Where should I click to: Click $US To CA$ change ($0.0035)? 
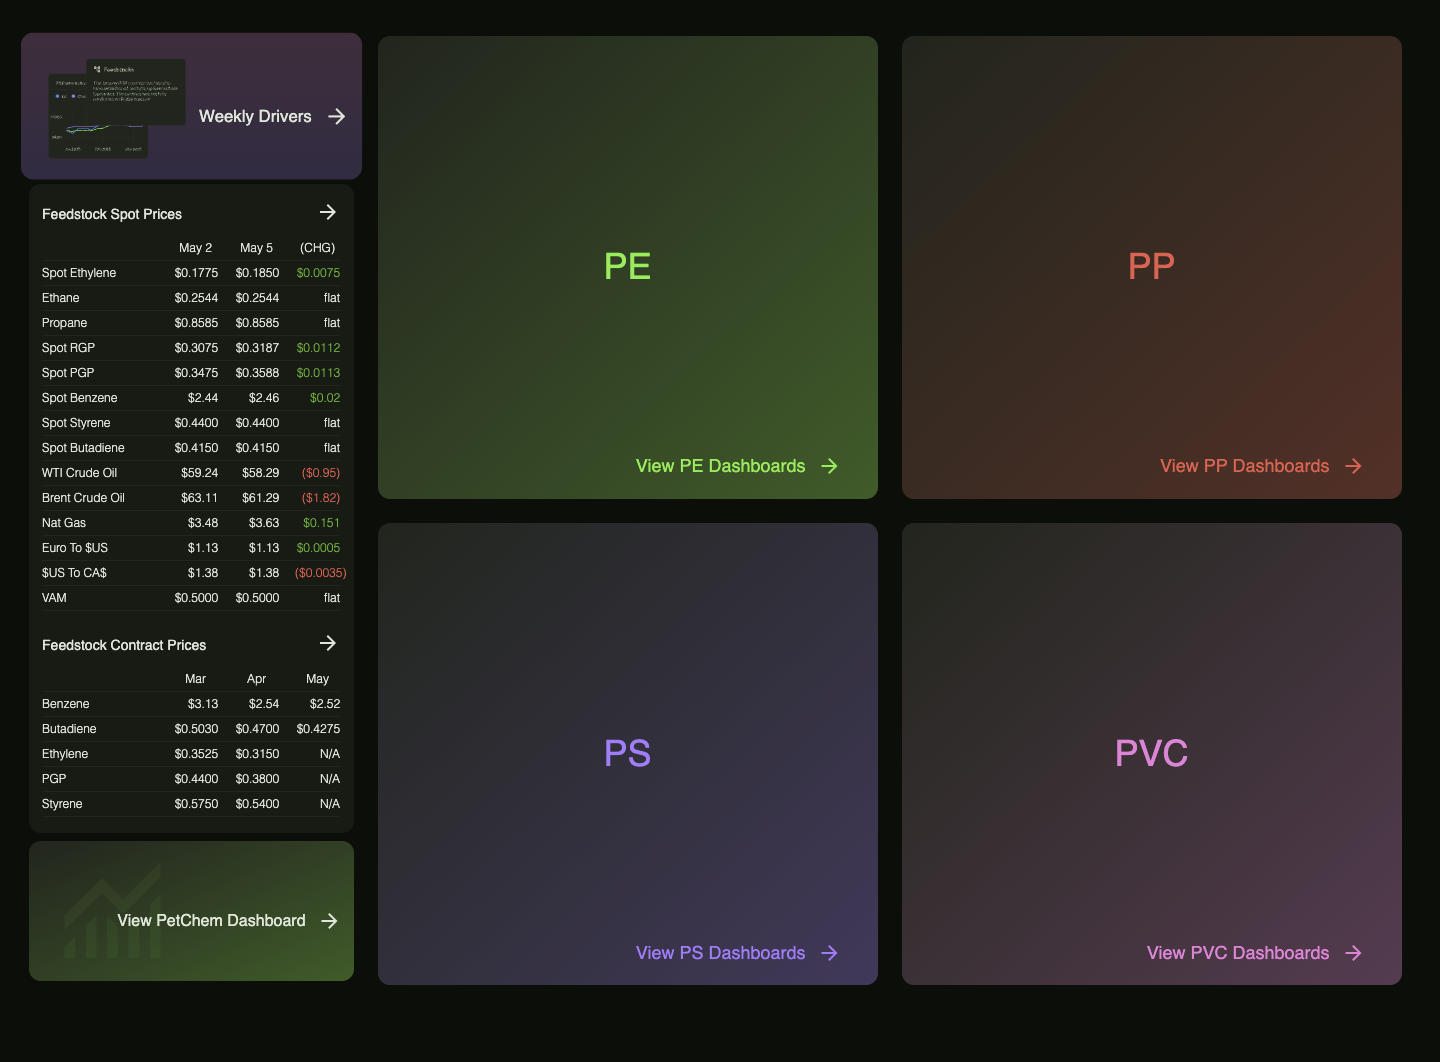tap(320, 573)
